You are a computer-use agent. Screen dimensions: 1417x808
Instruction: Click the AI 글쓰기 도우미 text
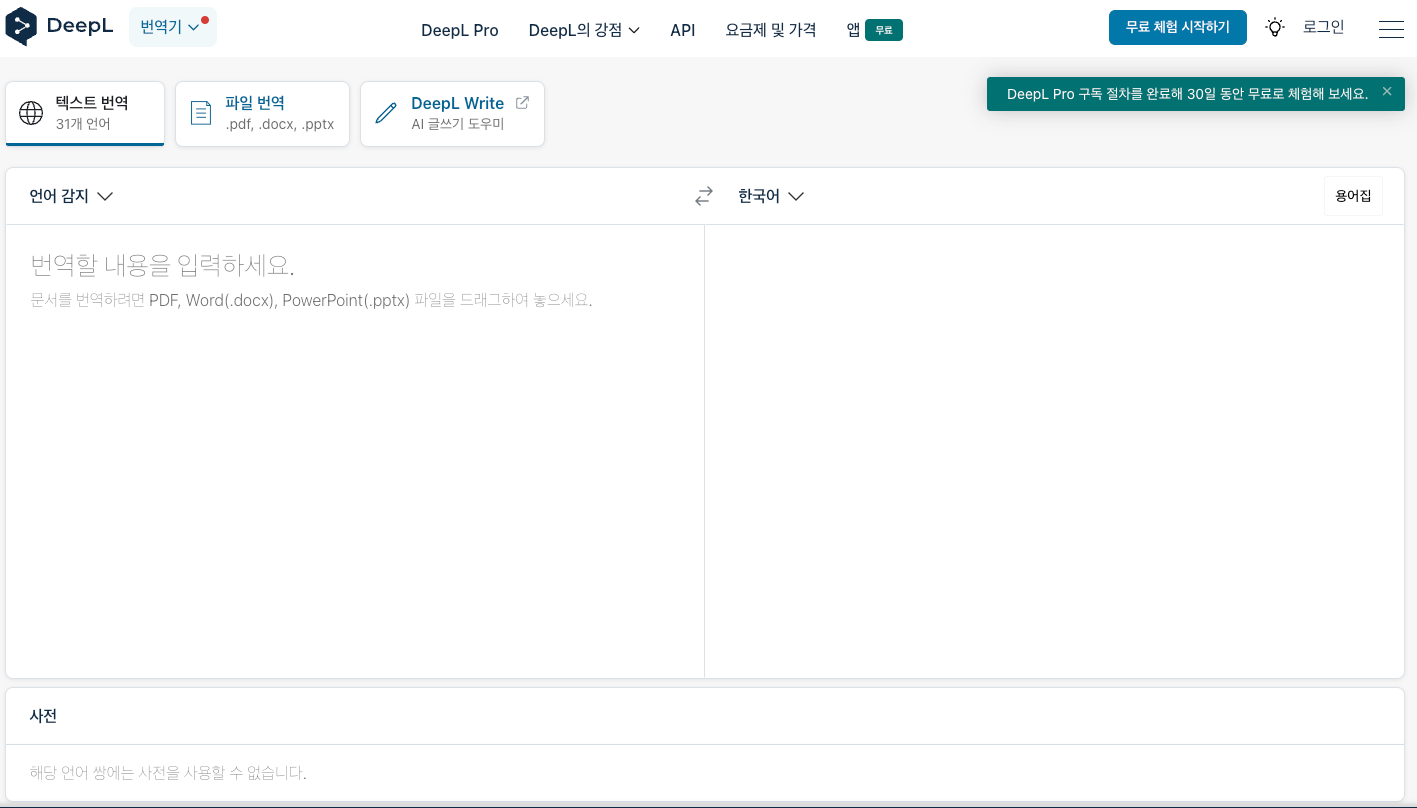tap(458, 125)
